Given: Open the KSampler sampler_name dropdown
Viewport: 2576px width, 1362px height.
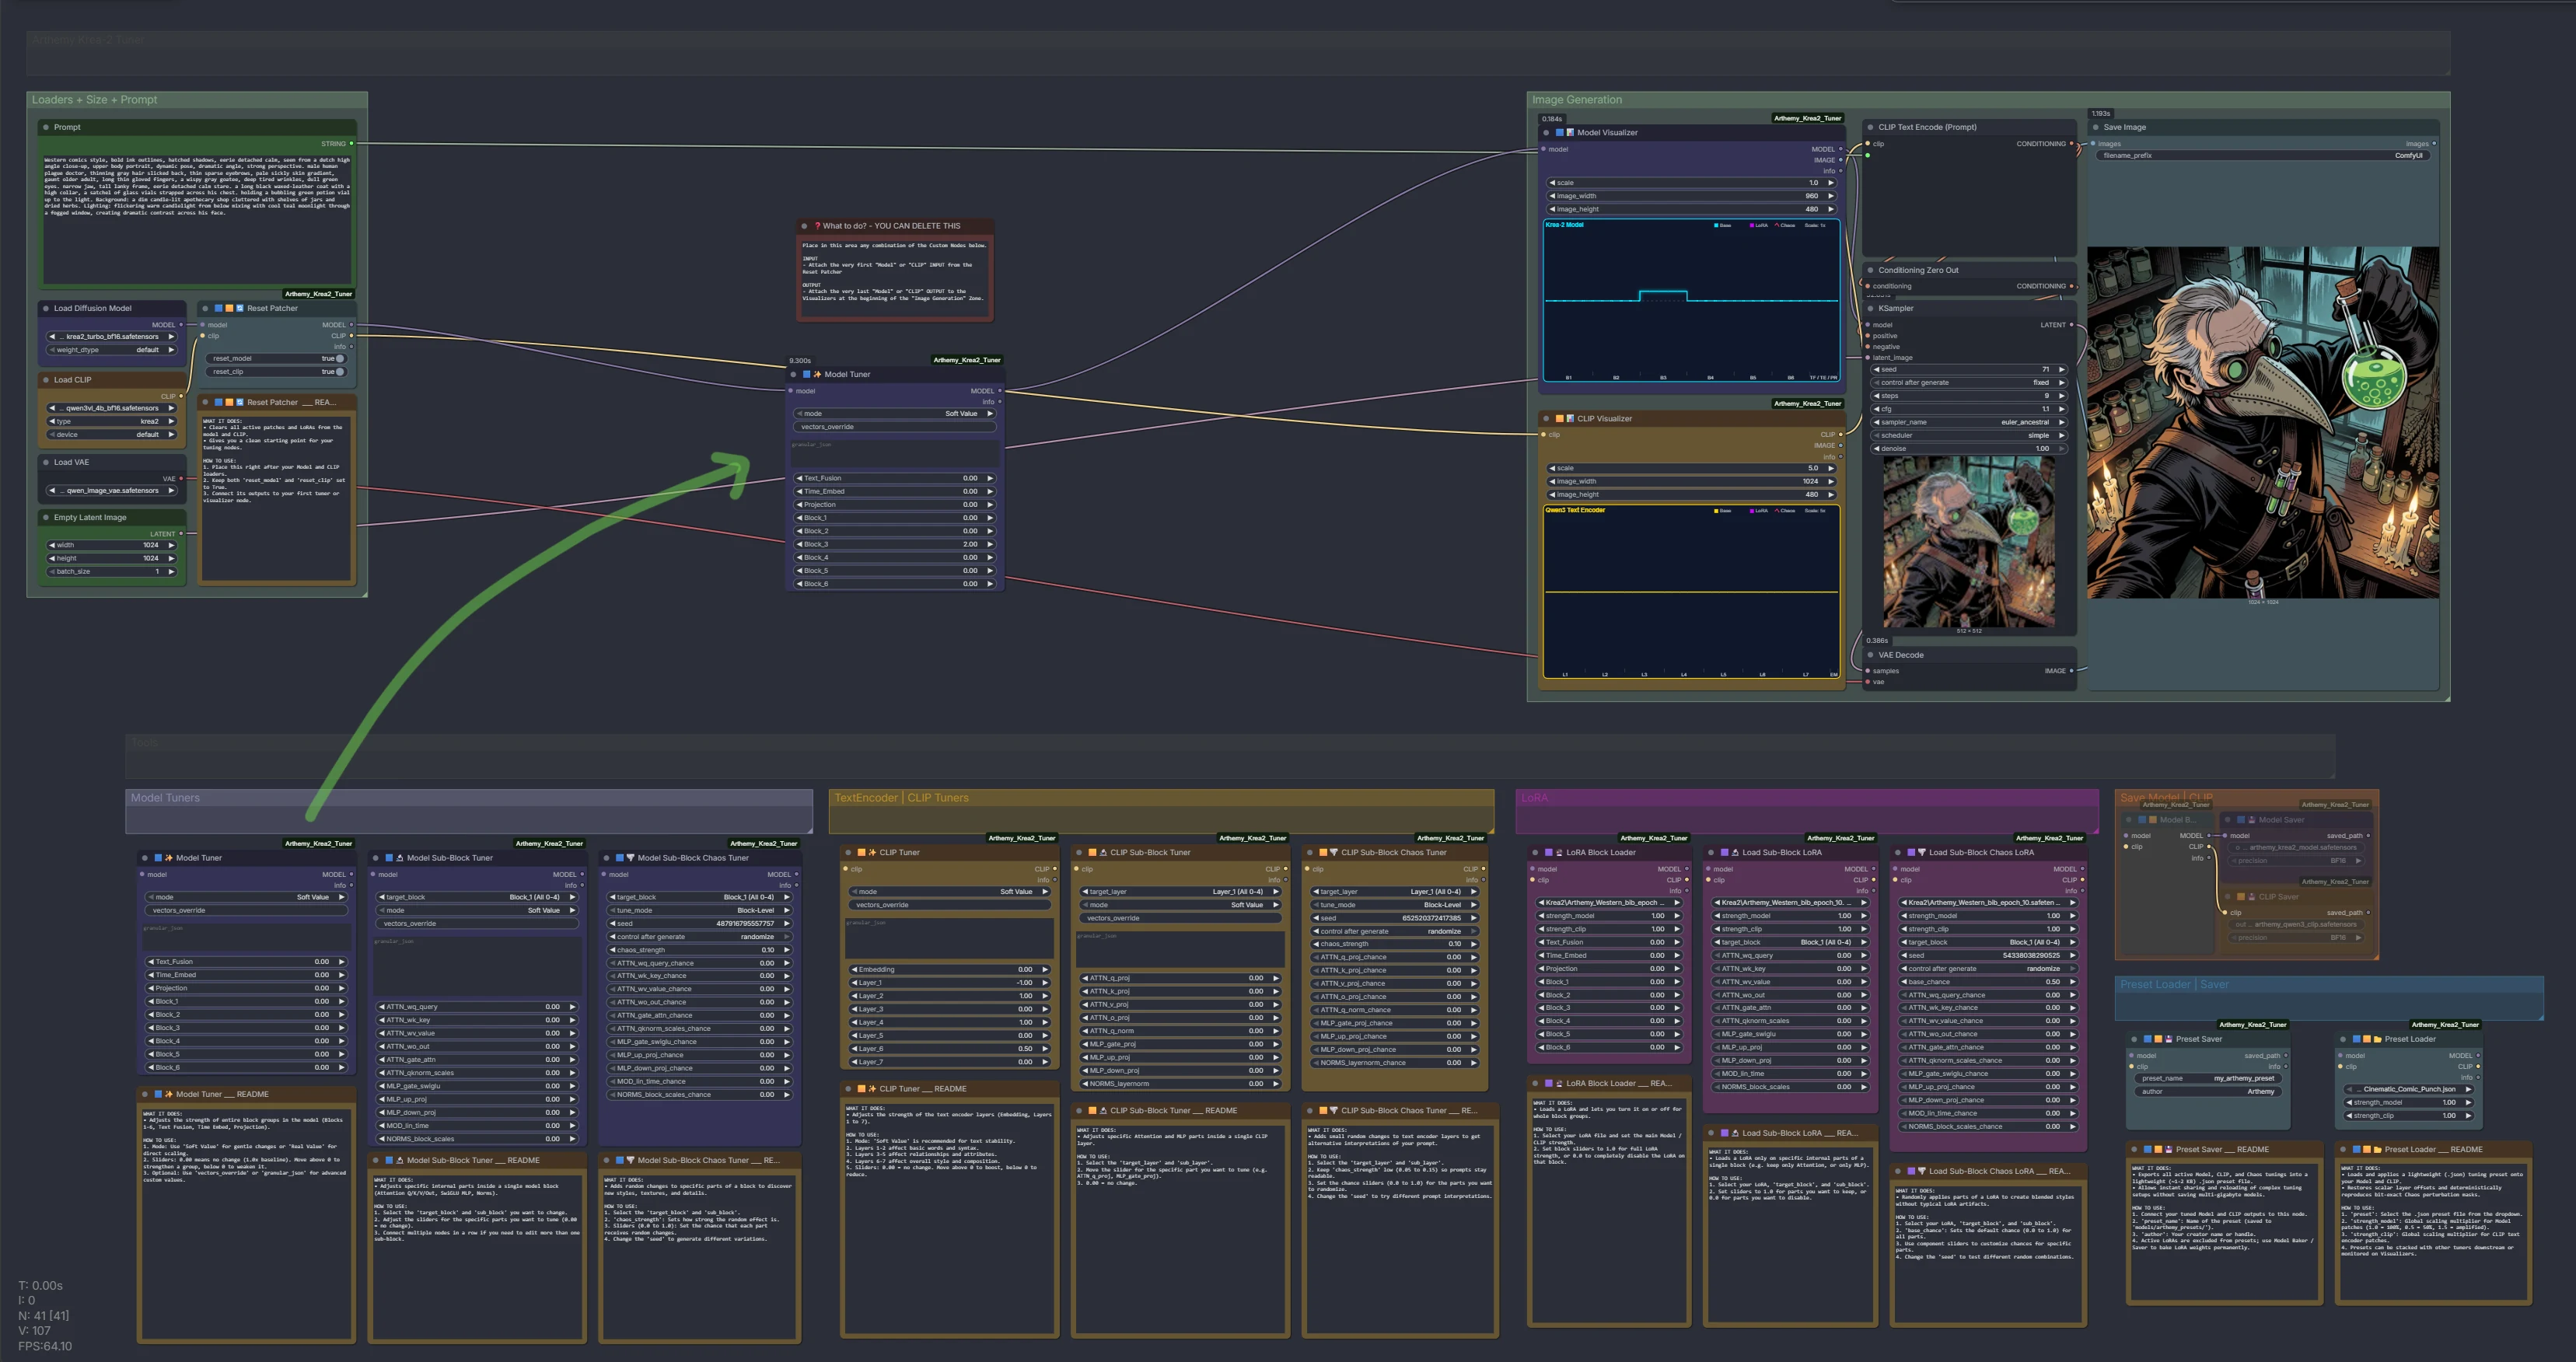Looking at the screenshot, I should coord(1968,422).
